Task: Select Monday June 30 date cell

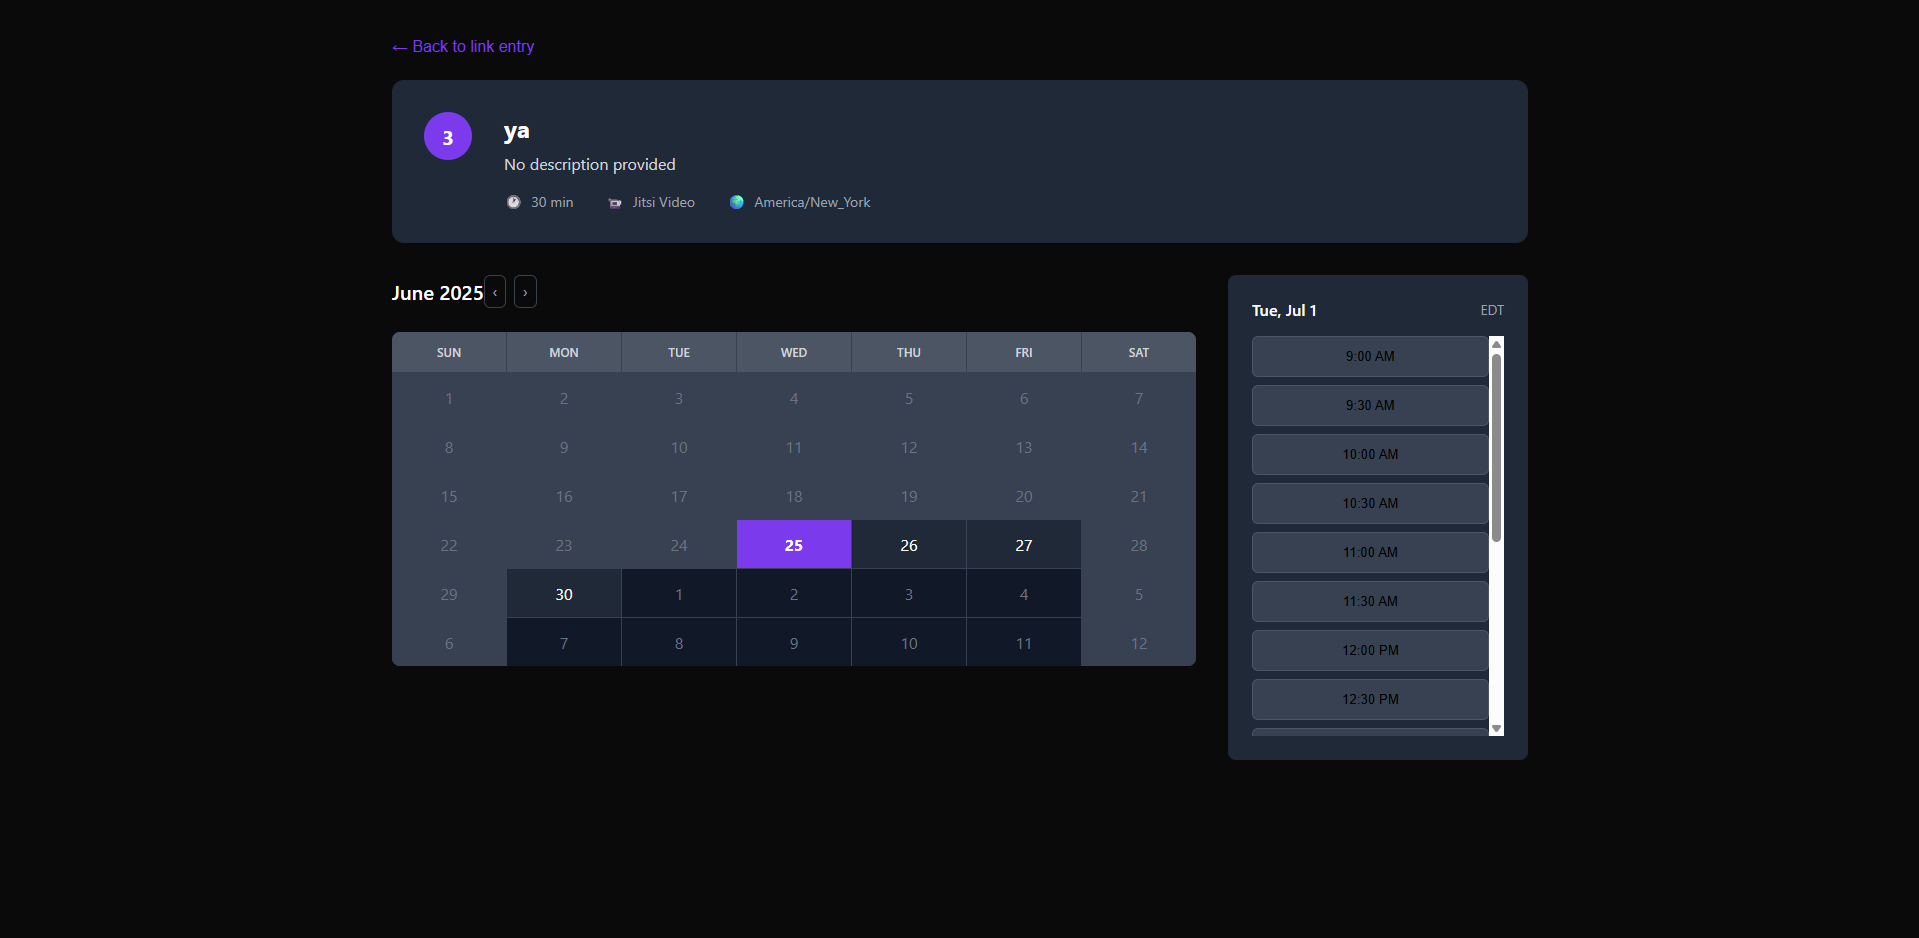Action: point(564,594)
